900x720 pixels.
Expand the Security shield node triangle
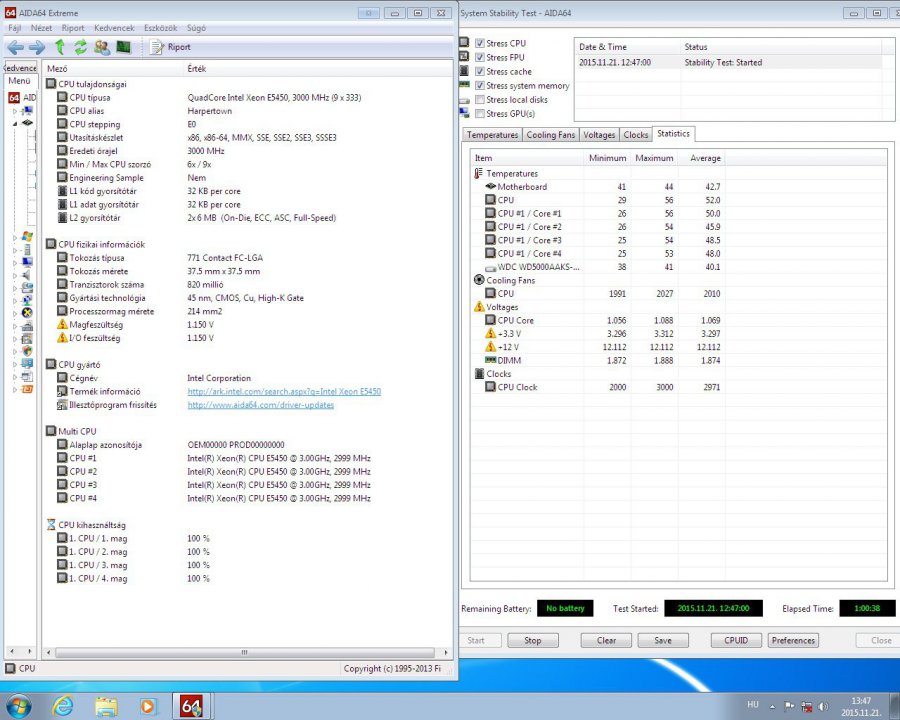pyautogui.click(x=15, y=351)
